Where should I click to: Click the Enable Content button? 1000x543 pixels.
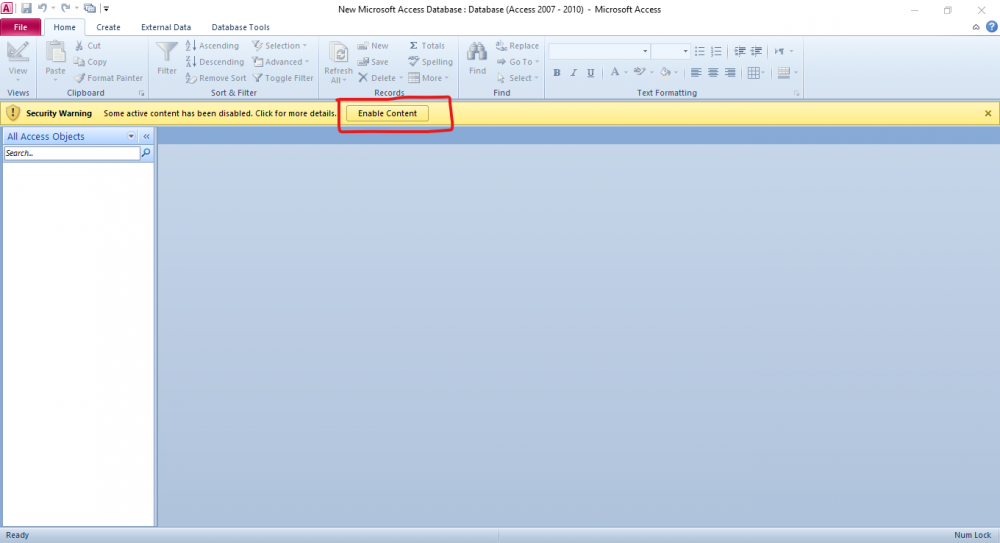[387, 114]
